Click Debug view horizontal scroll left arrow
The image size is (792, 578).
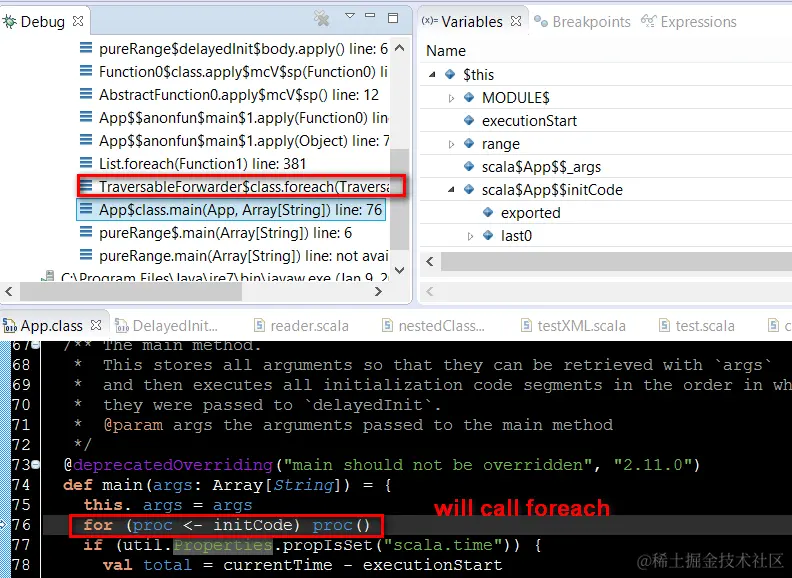pyautogui.click(x=9, y=292)
